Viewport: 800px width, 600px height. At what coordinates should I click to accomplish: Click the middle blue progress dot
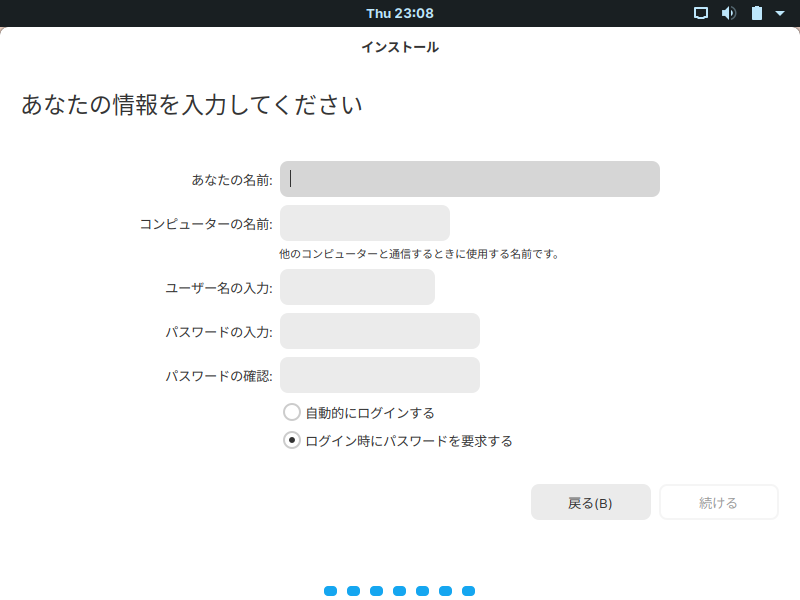[399, 591]
